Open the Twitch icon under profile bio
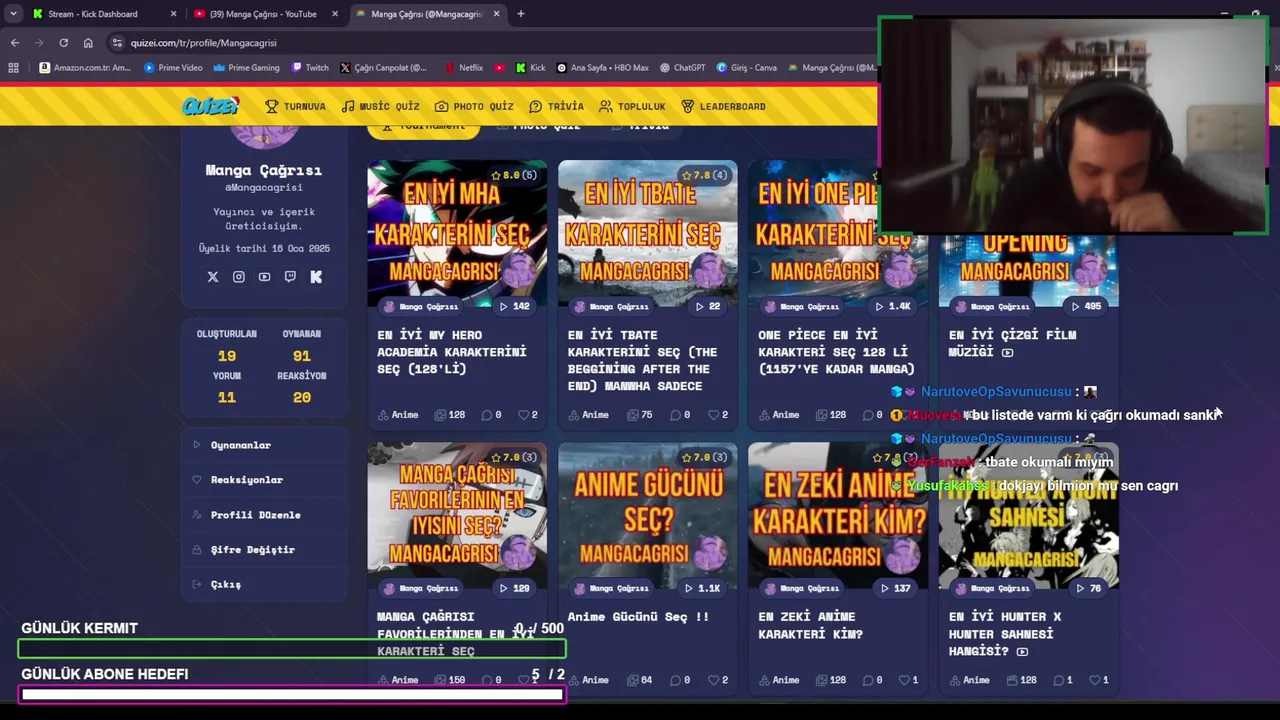This screenshot has width=1280, height=720. (290, 277)
